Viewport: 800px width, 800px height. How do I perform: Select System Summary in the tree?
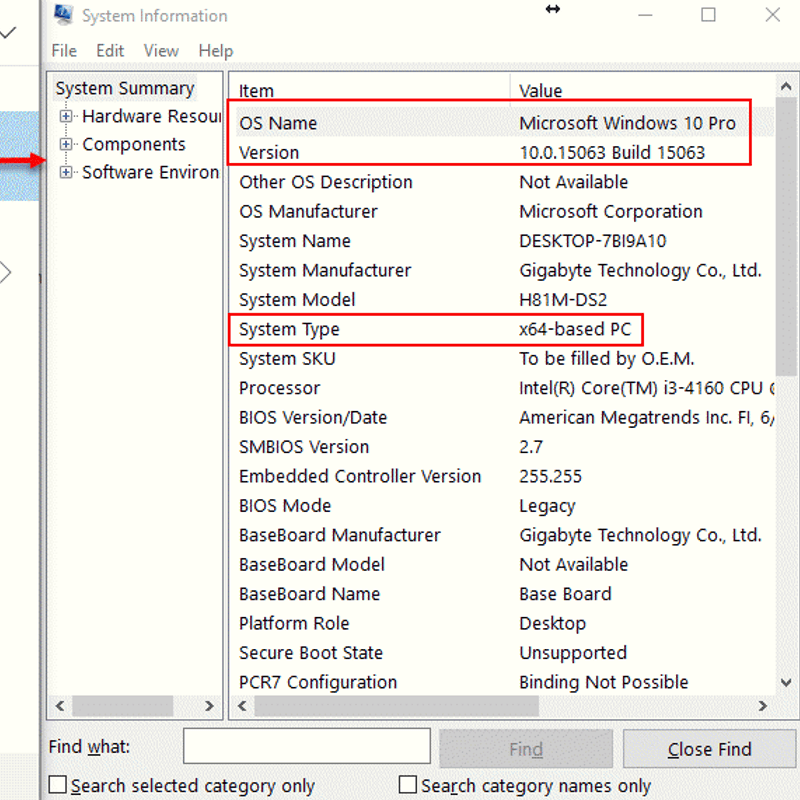pos(125,88)
